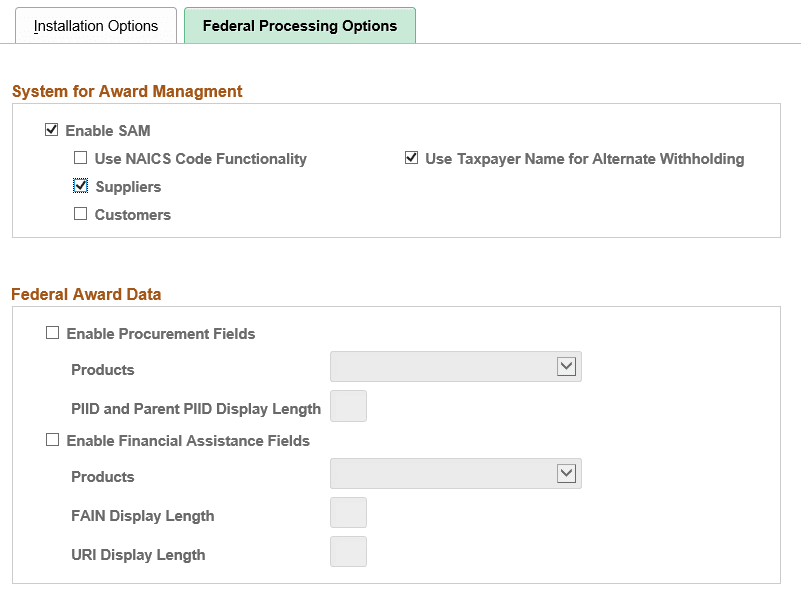Click the FAIN Display Length input box

point(348,512)
